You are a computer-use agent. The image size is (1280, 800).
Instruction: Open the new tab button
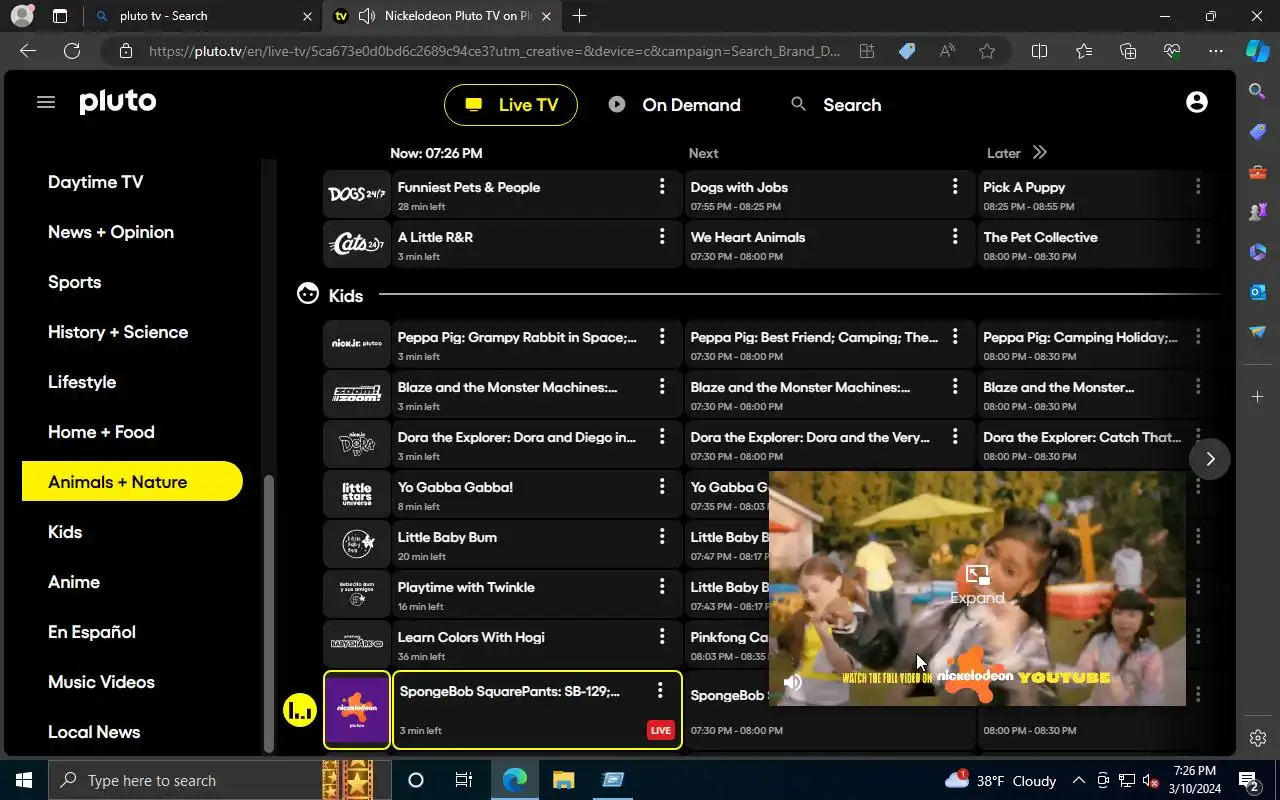(579, 16)
